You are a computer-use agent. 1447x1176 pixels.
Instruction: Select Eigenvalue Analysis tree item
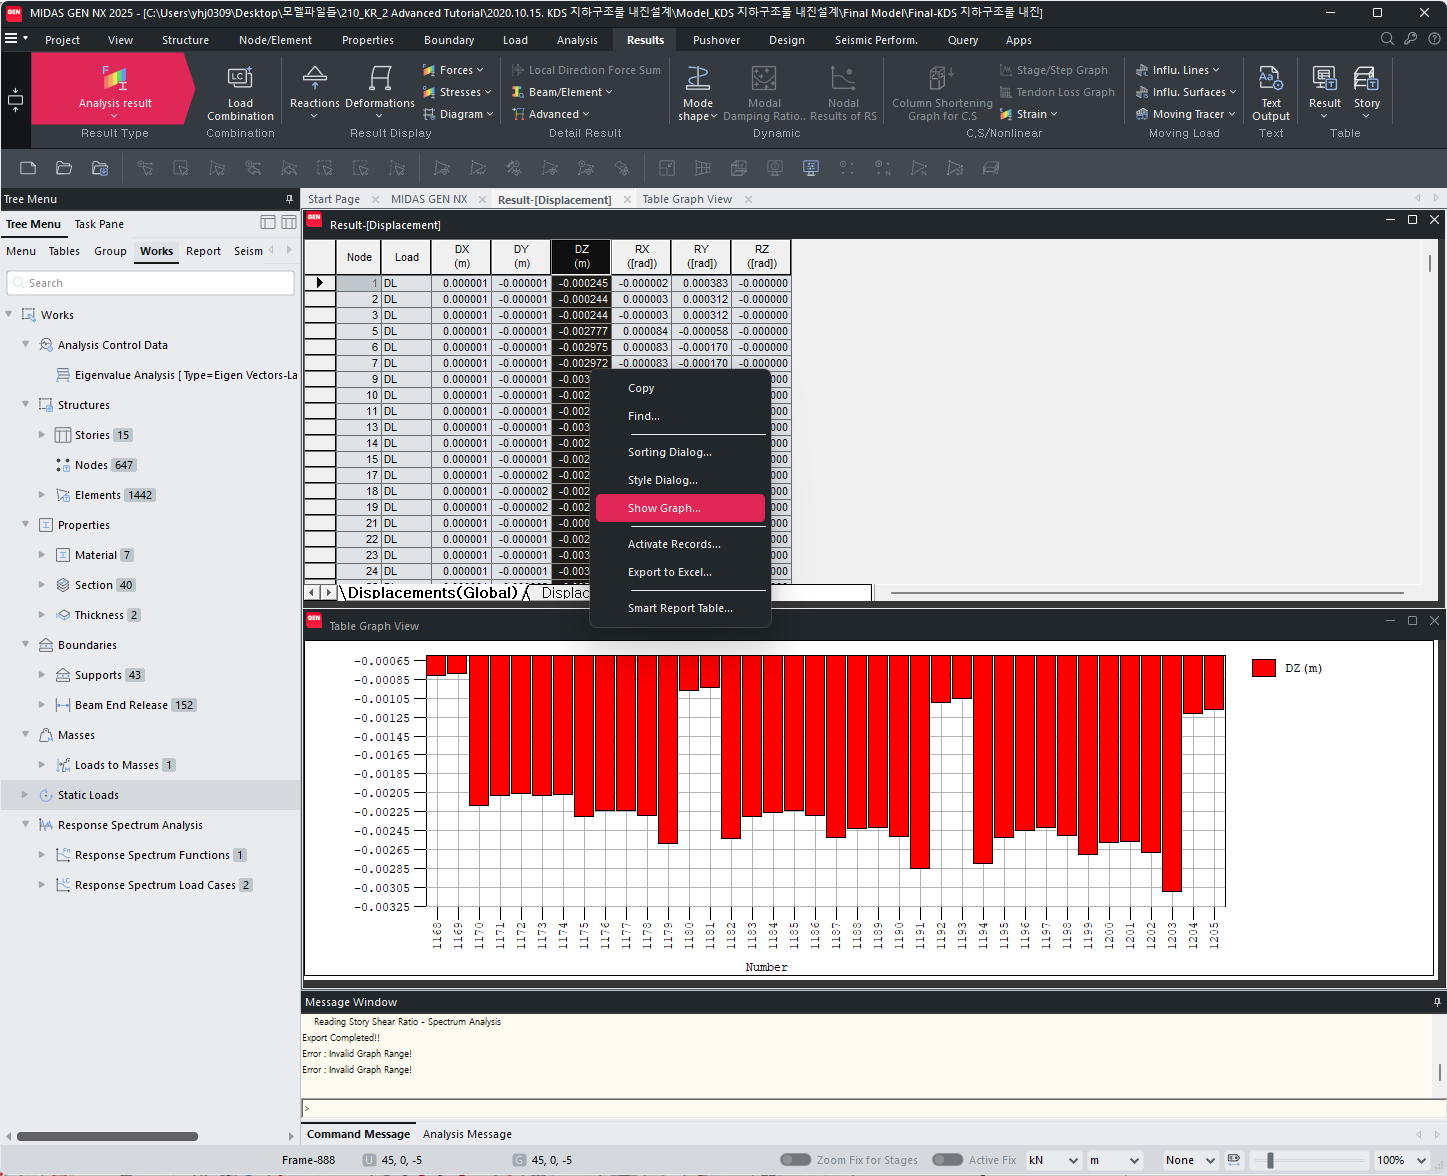185,375
